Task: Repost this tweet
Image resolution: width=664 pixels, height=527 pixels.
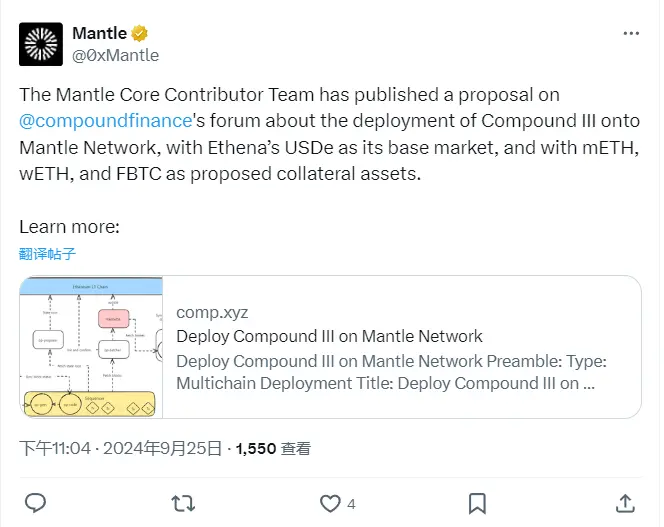Action: point(183,502)
